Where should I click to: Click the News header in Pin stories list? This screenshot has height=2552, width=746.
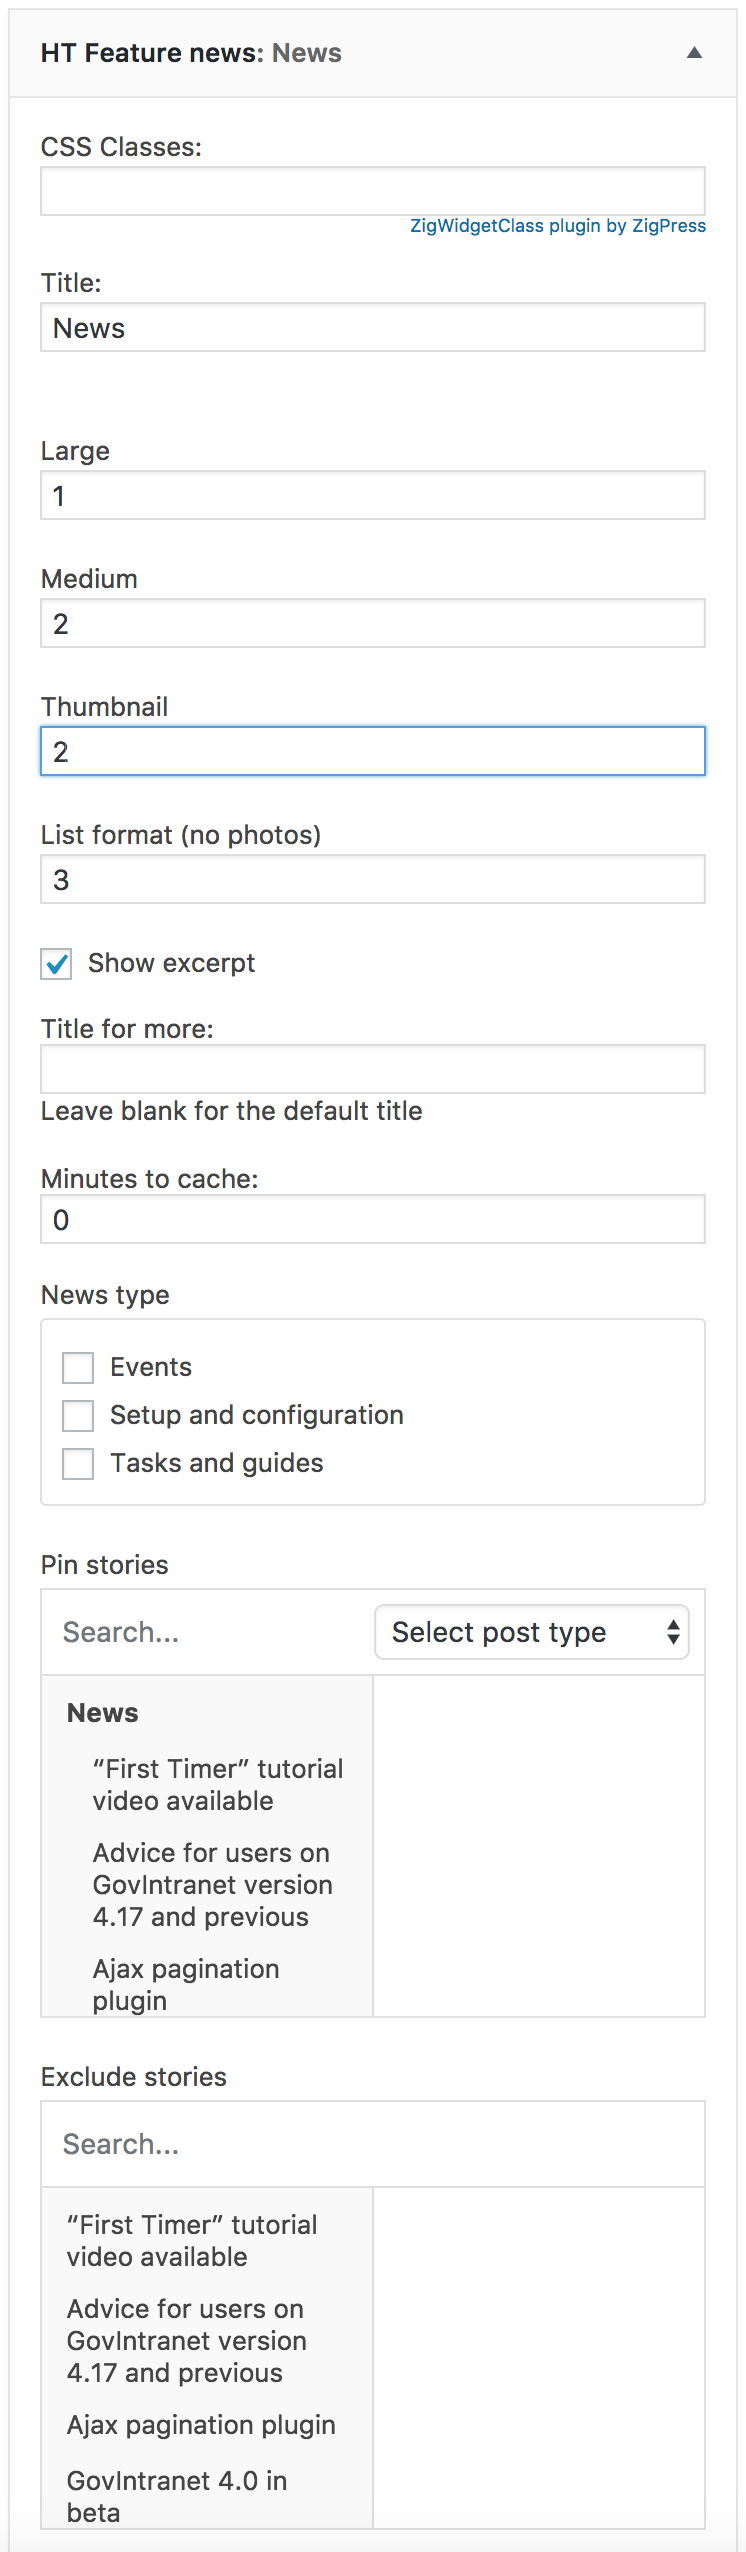(102, 1712)
